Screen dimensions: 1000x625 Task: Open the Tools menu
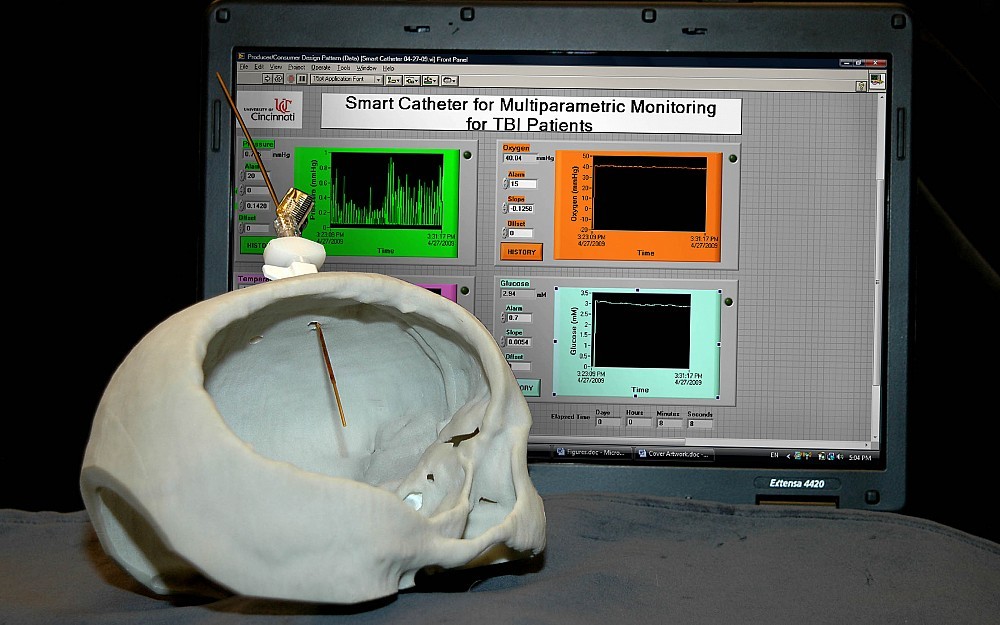(x=344, y=68)
